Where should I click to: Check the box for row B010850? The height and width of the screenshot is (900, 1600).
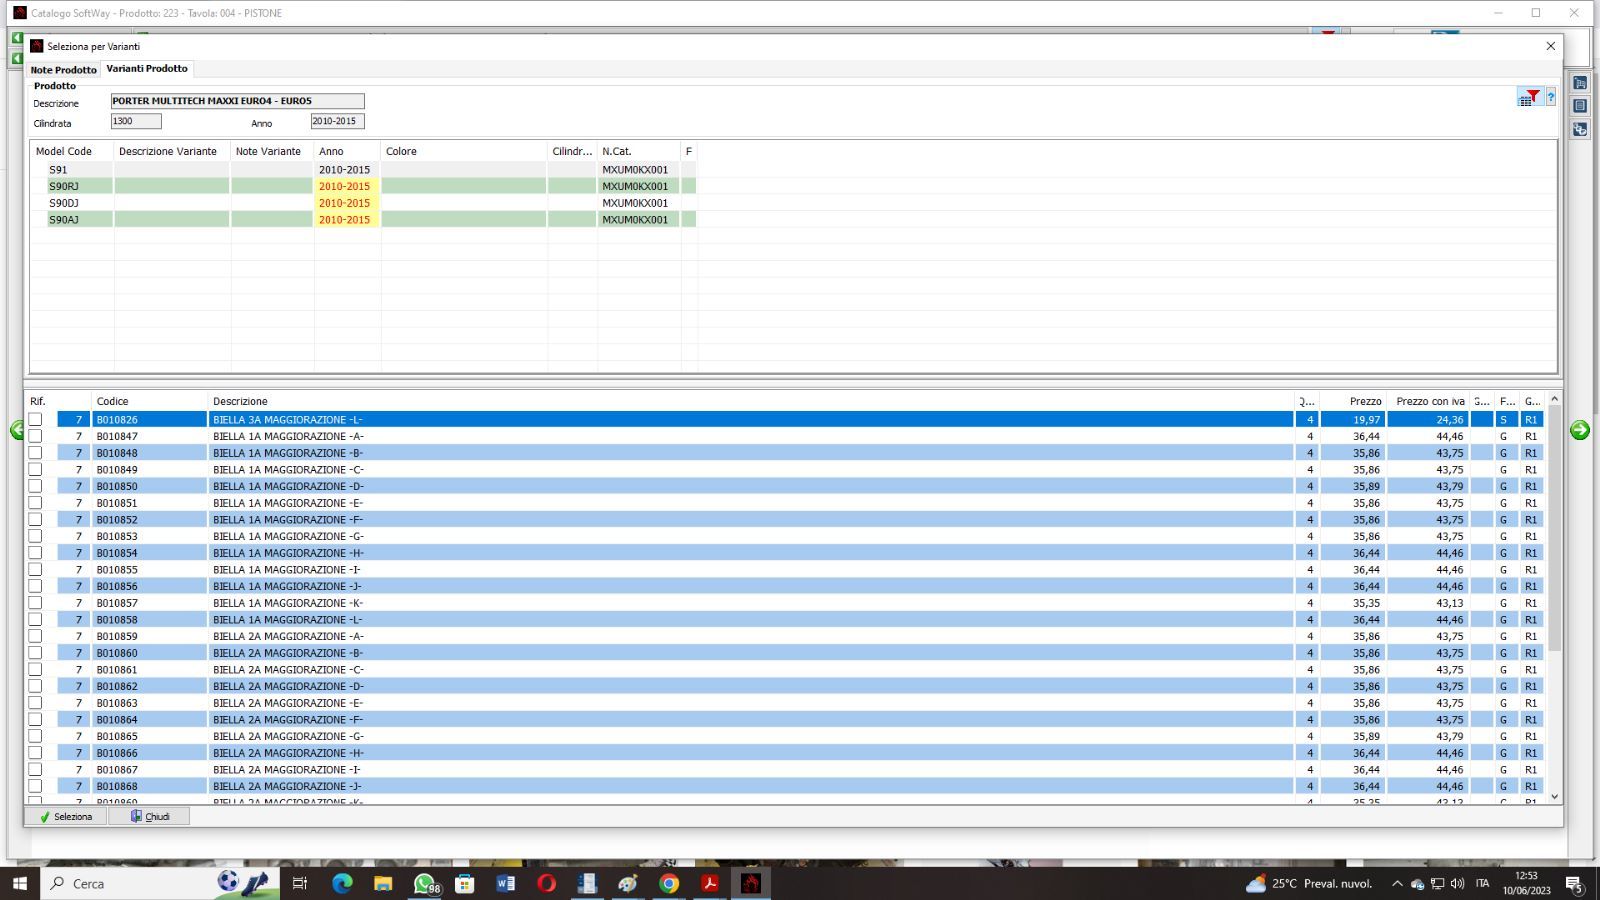[36, 486]
